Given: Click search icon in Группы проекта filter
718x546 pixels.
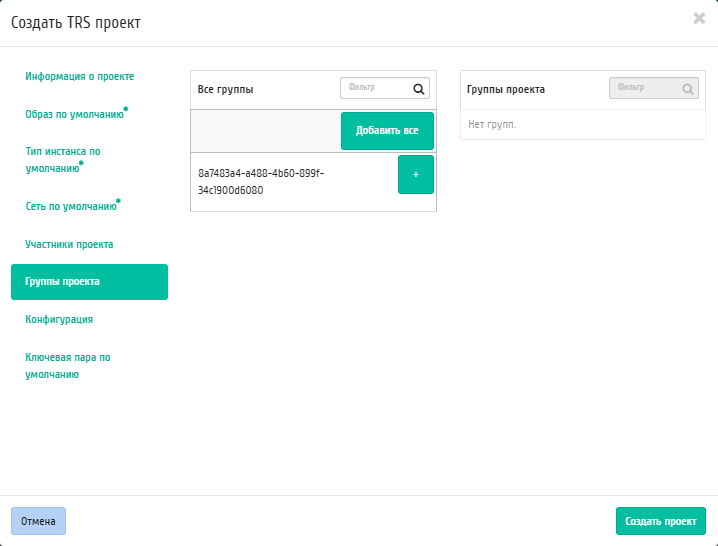Looking at the screenshot, I should click(688, 89).
